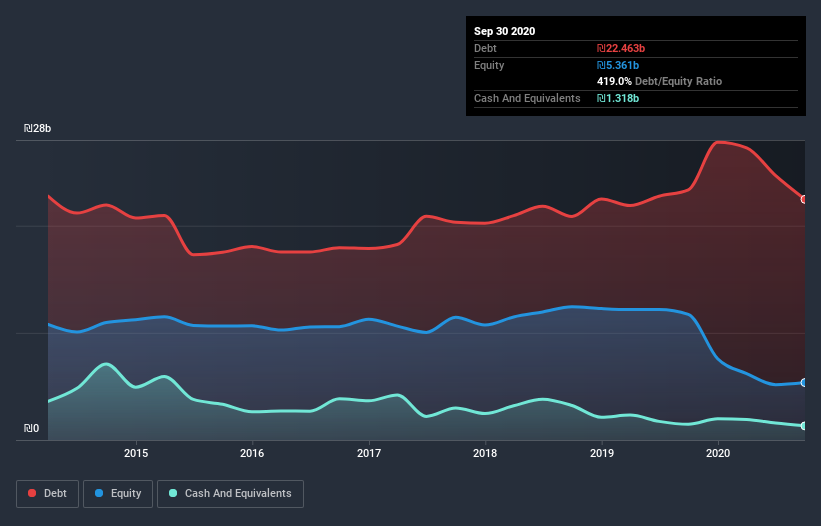Click the red Debt legend dot

pyautogui.click(x=32, y=493)
